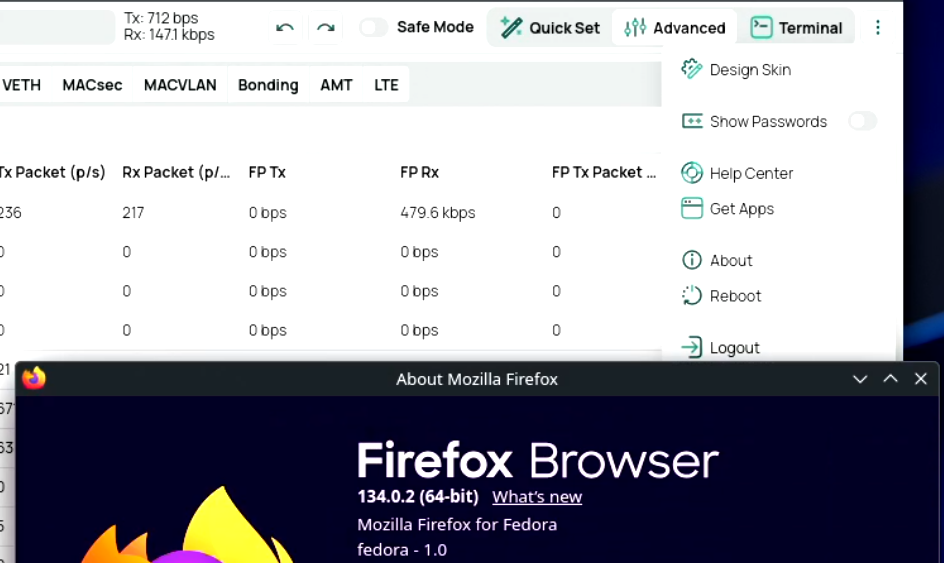Open the Terminal

click(x=796, y=28)
